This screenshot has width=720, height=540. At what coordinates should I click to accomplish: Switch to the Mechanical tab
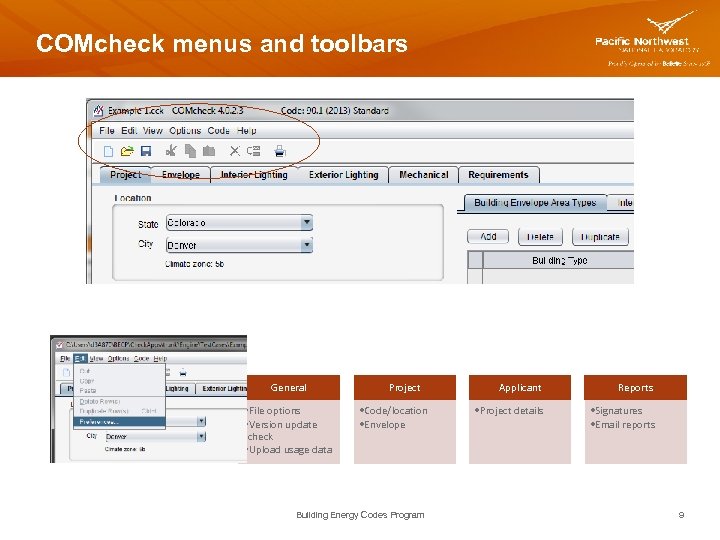coord(423,175)
